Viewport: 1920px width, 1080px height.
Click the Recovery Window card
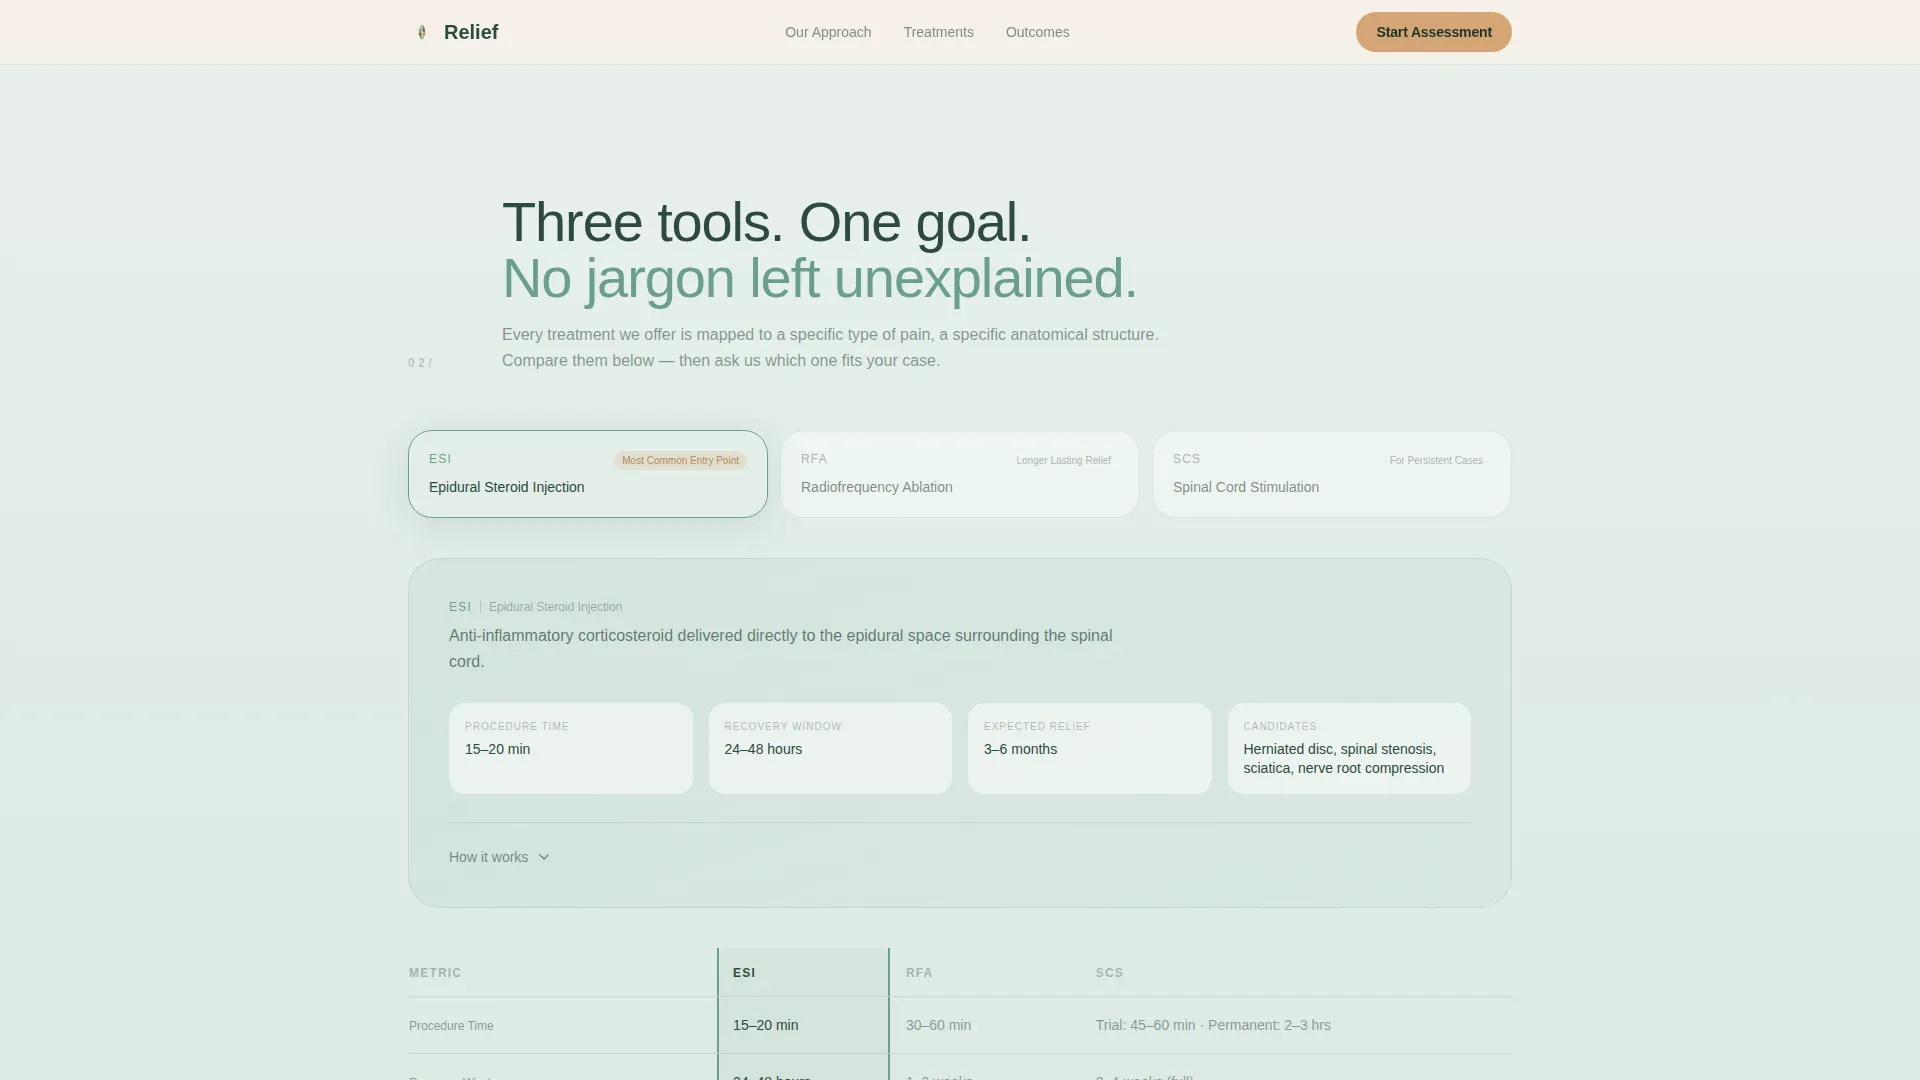click(830, 748)
